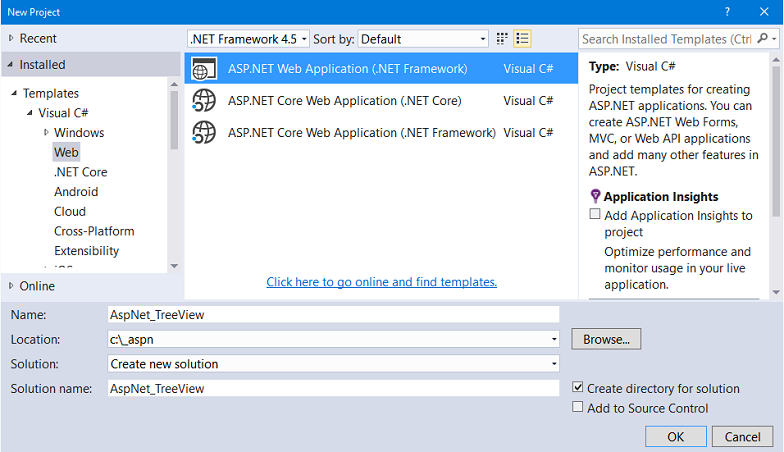
Task: Click the OK button
Action: (x=676, y=436)
